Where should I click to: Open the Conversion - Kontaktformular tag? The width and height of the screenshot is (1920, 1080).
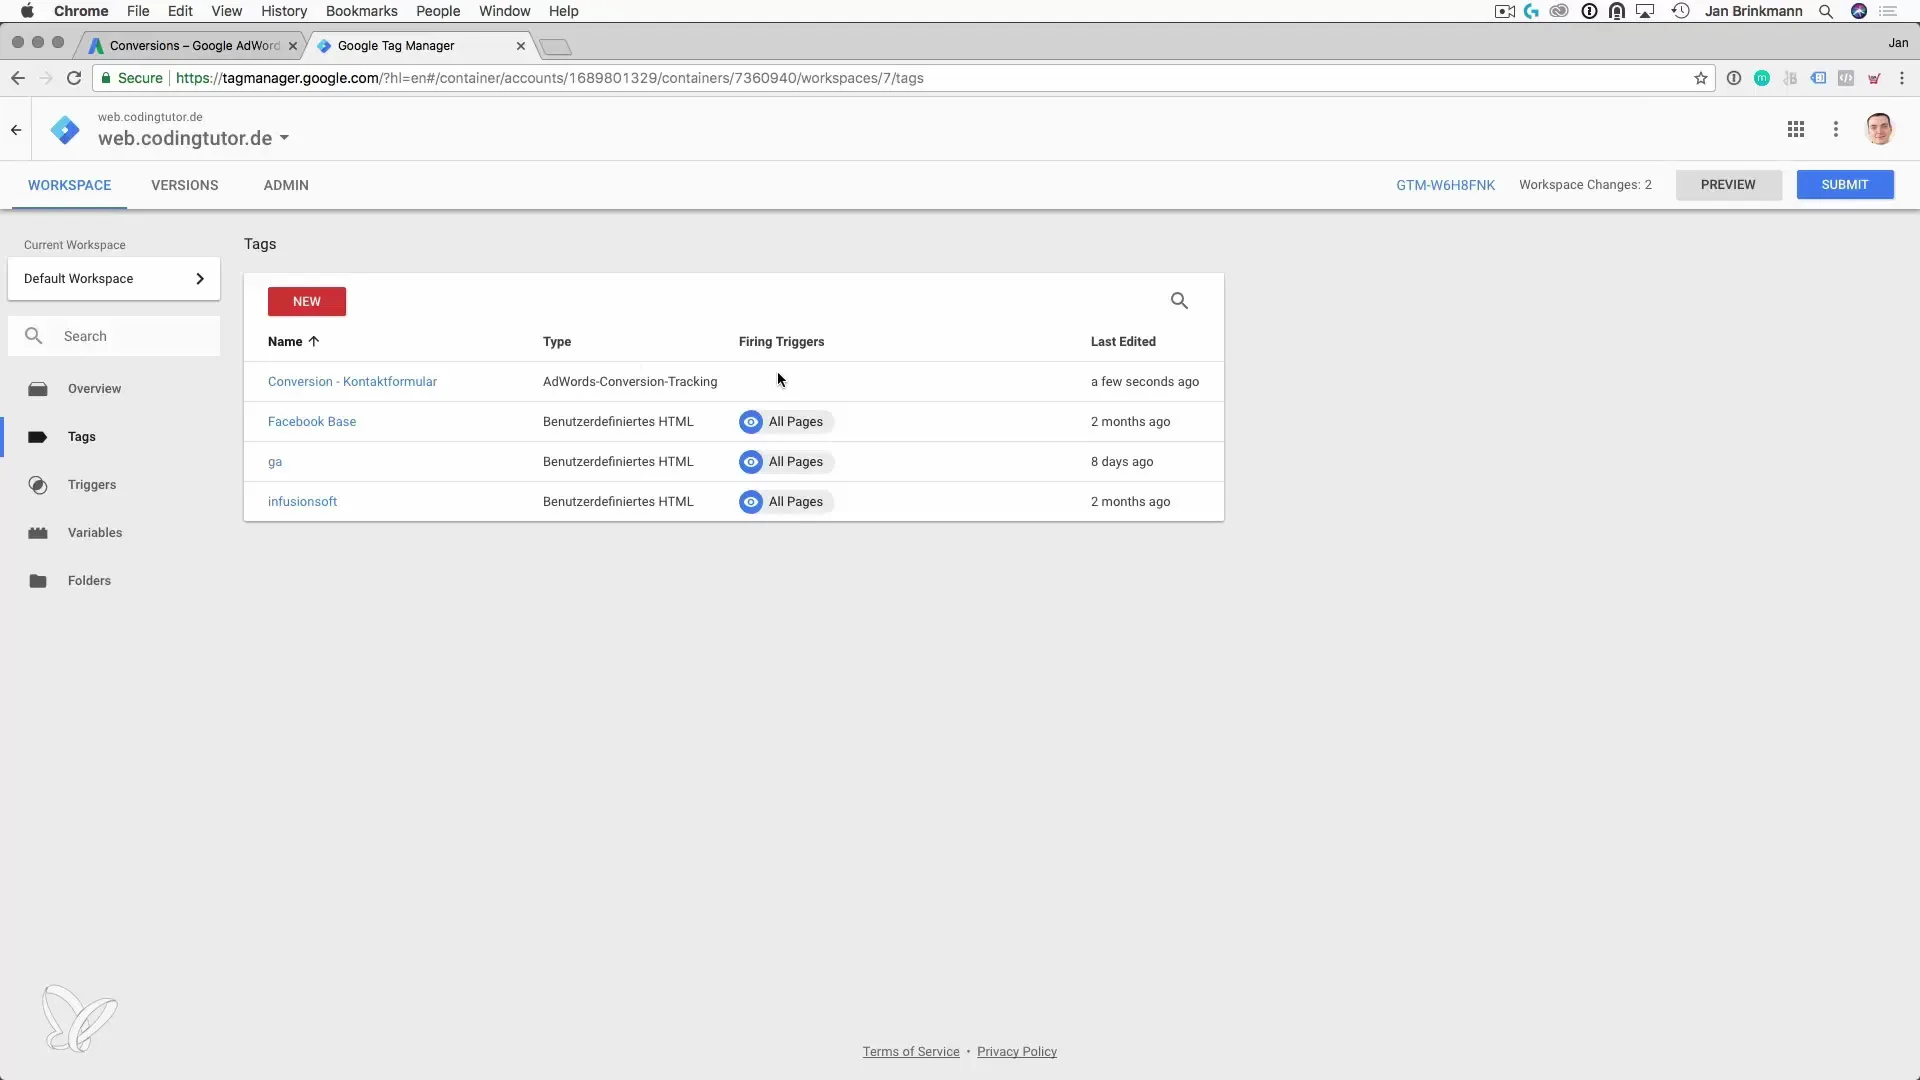pos(352,382)
